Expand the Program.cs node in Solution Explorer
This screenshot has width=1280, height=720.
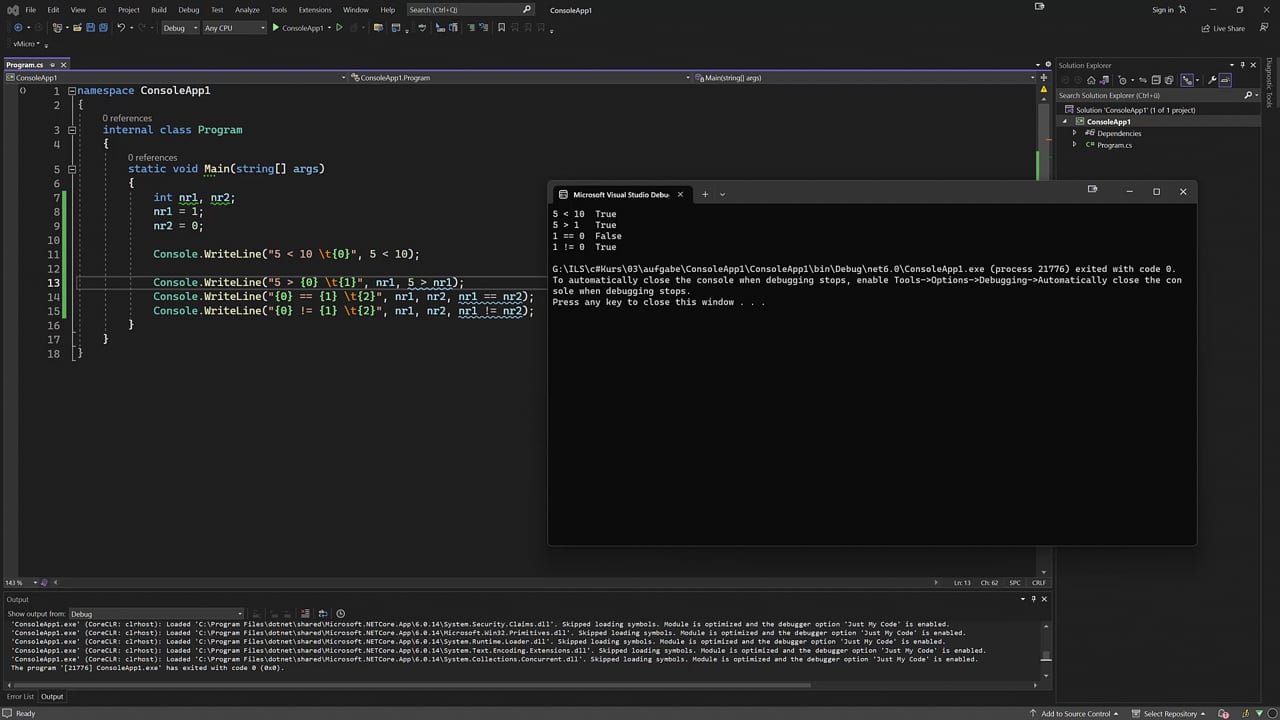(1075, 145)
